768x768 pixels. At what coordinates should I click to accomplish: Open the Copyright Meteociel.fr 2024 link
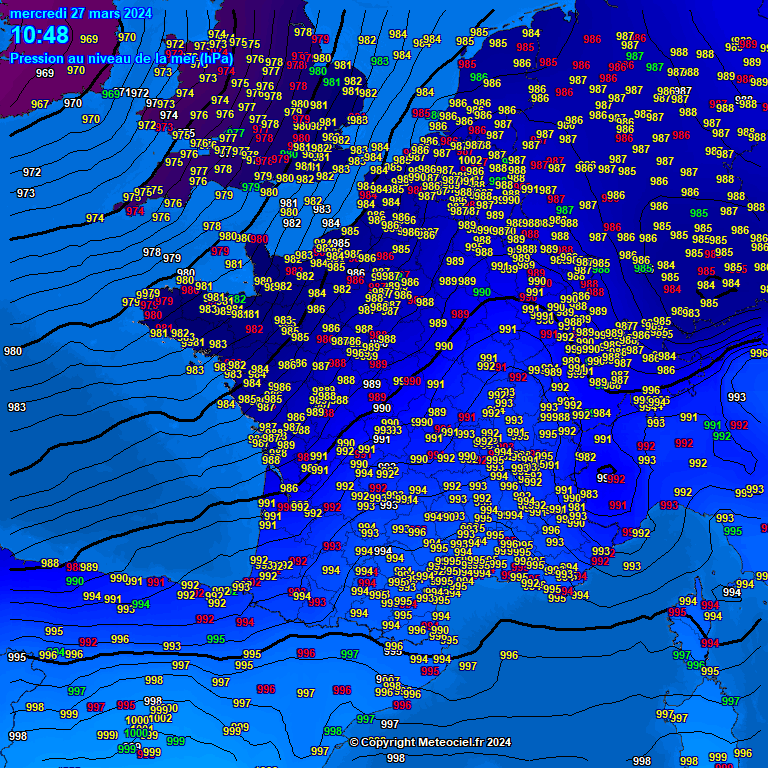tap(430, 742)
